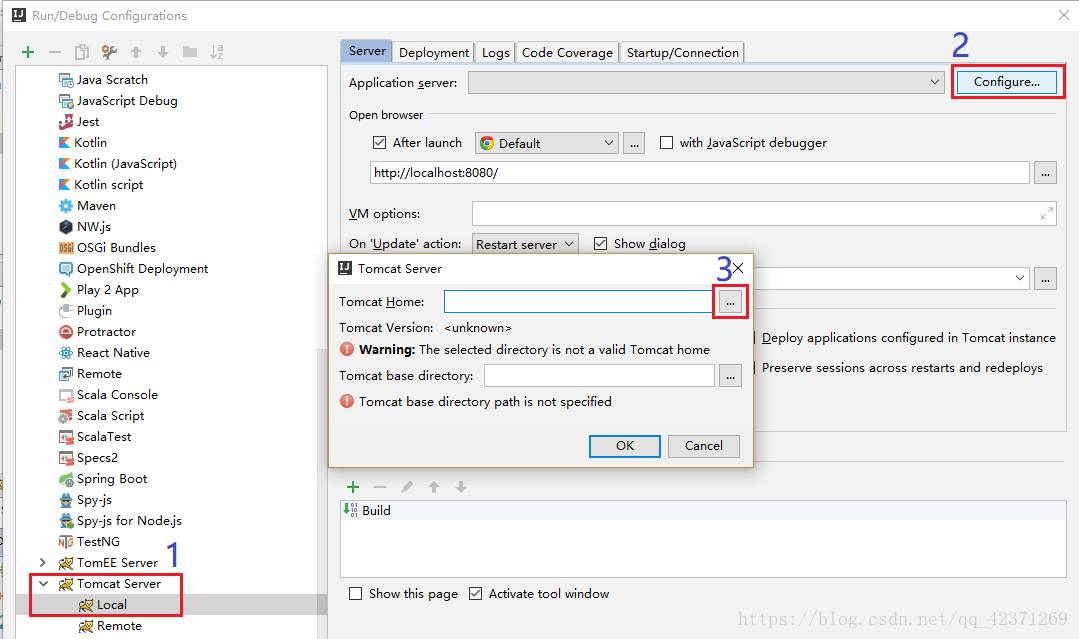
Task: Open the Default browser dropdown
Action: (546, 143)
